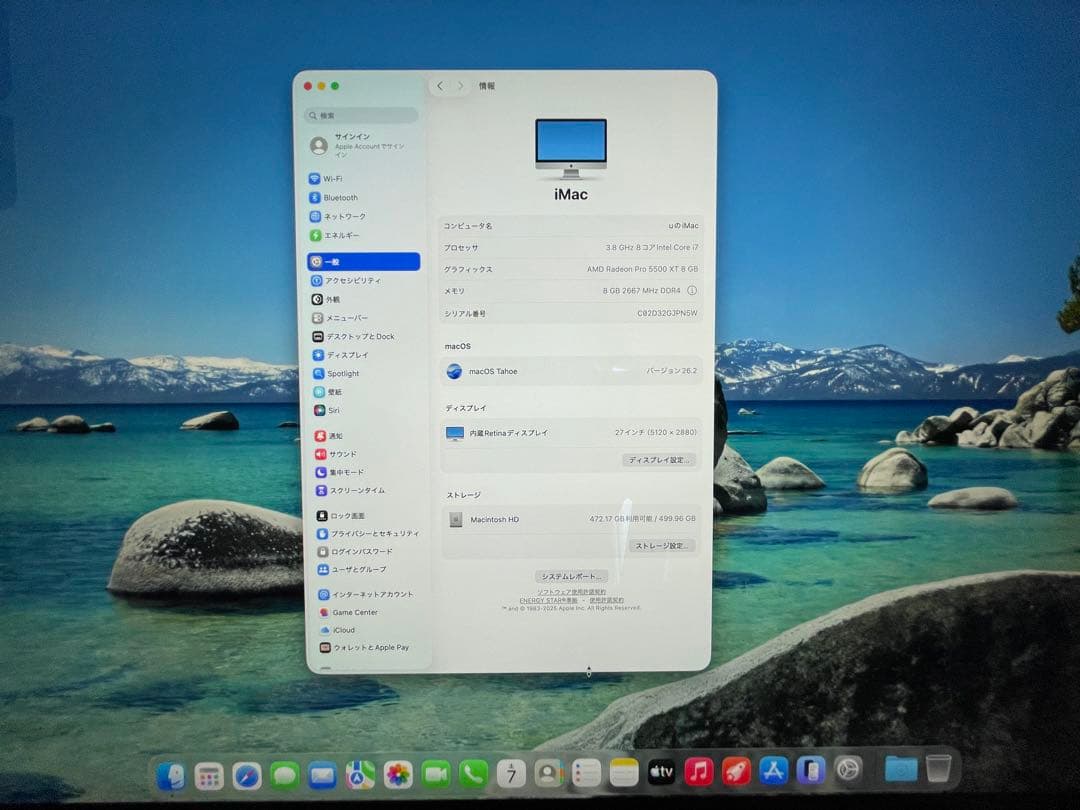
Task: Click the 検索 search field
Action: (360, 115)
